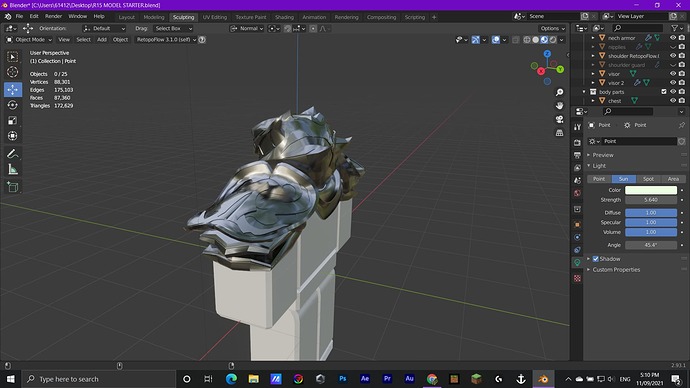Toggle viewport overlays button
This screenshot has width=690, height=388.
pos(495,40)
